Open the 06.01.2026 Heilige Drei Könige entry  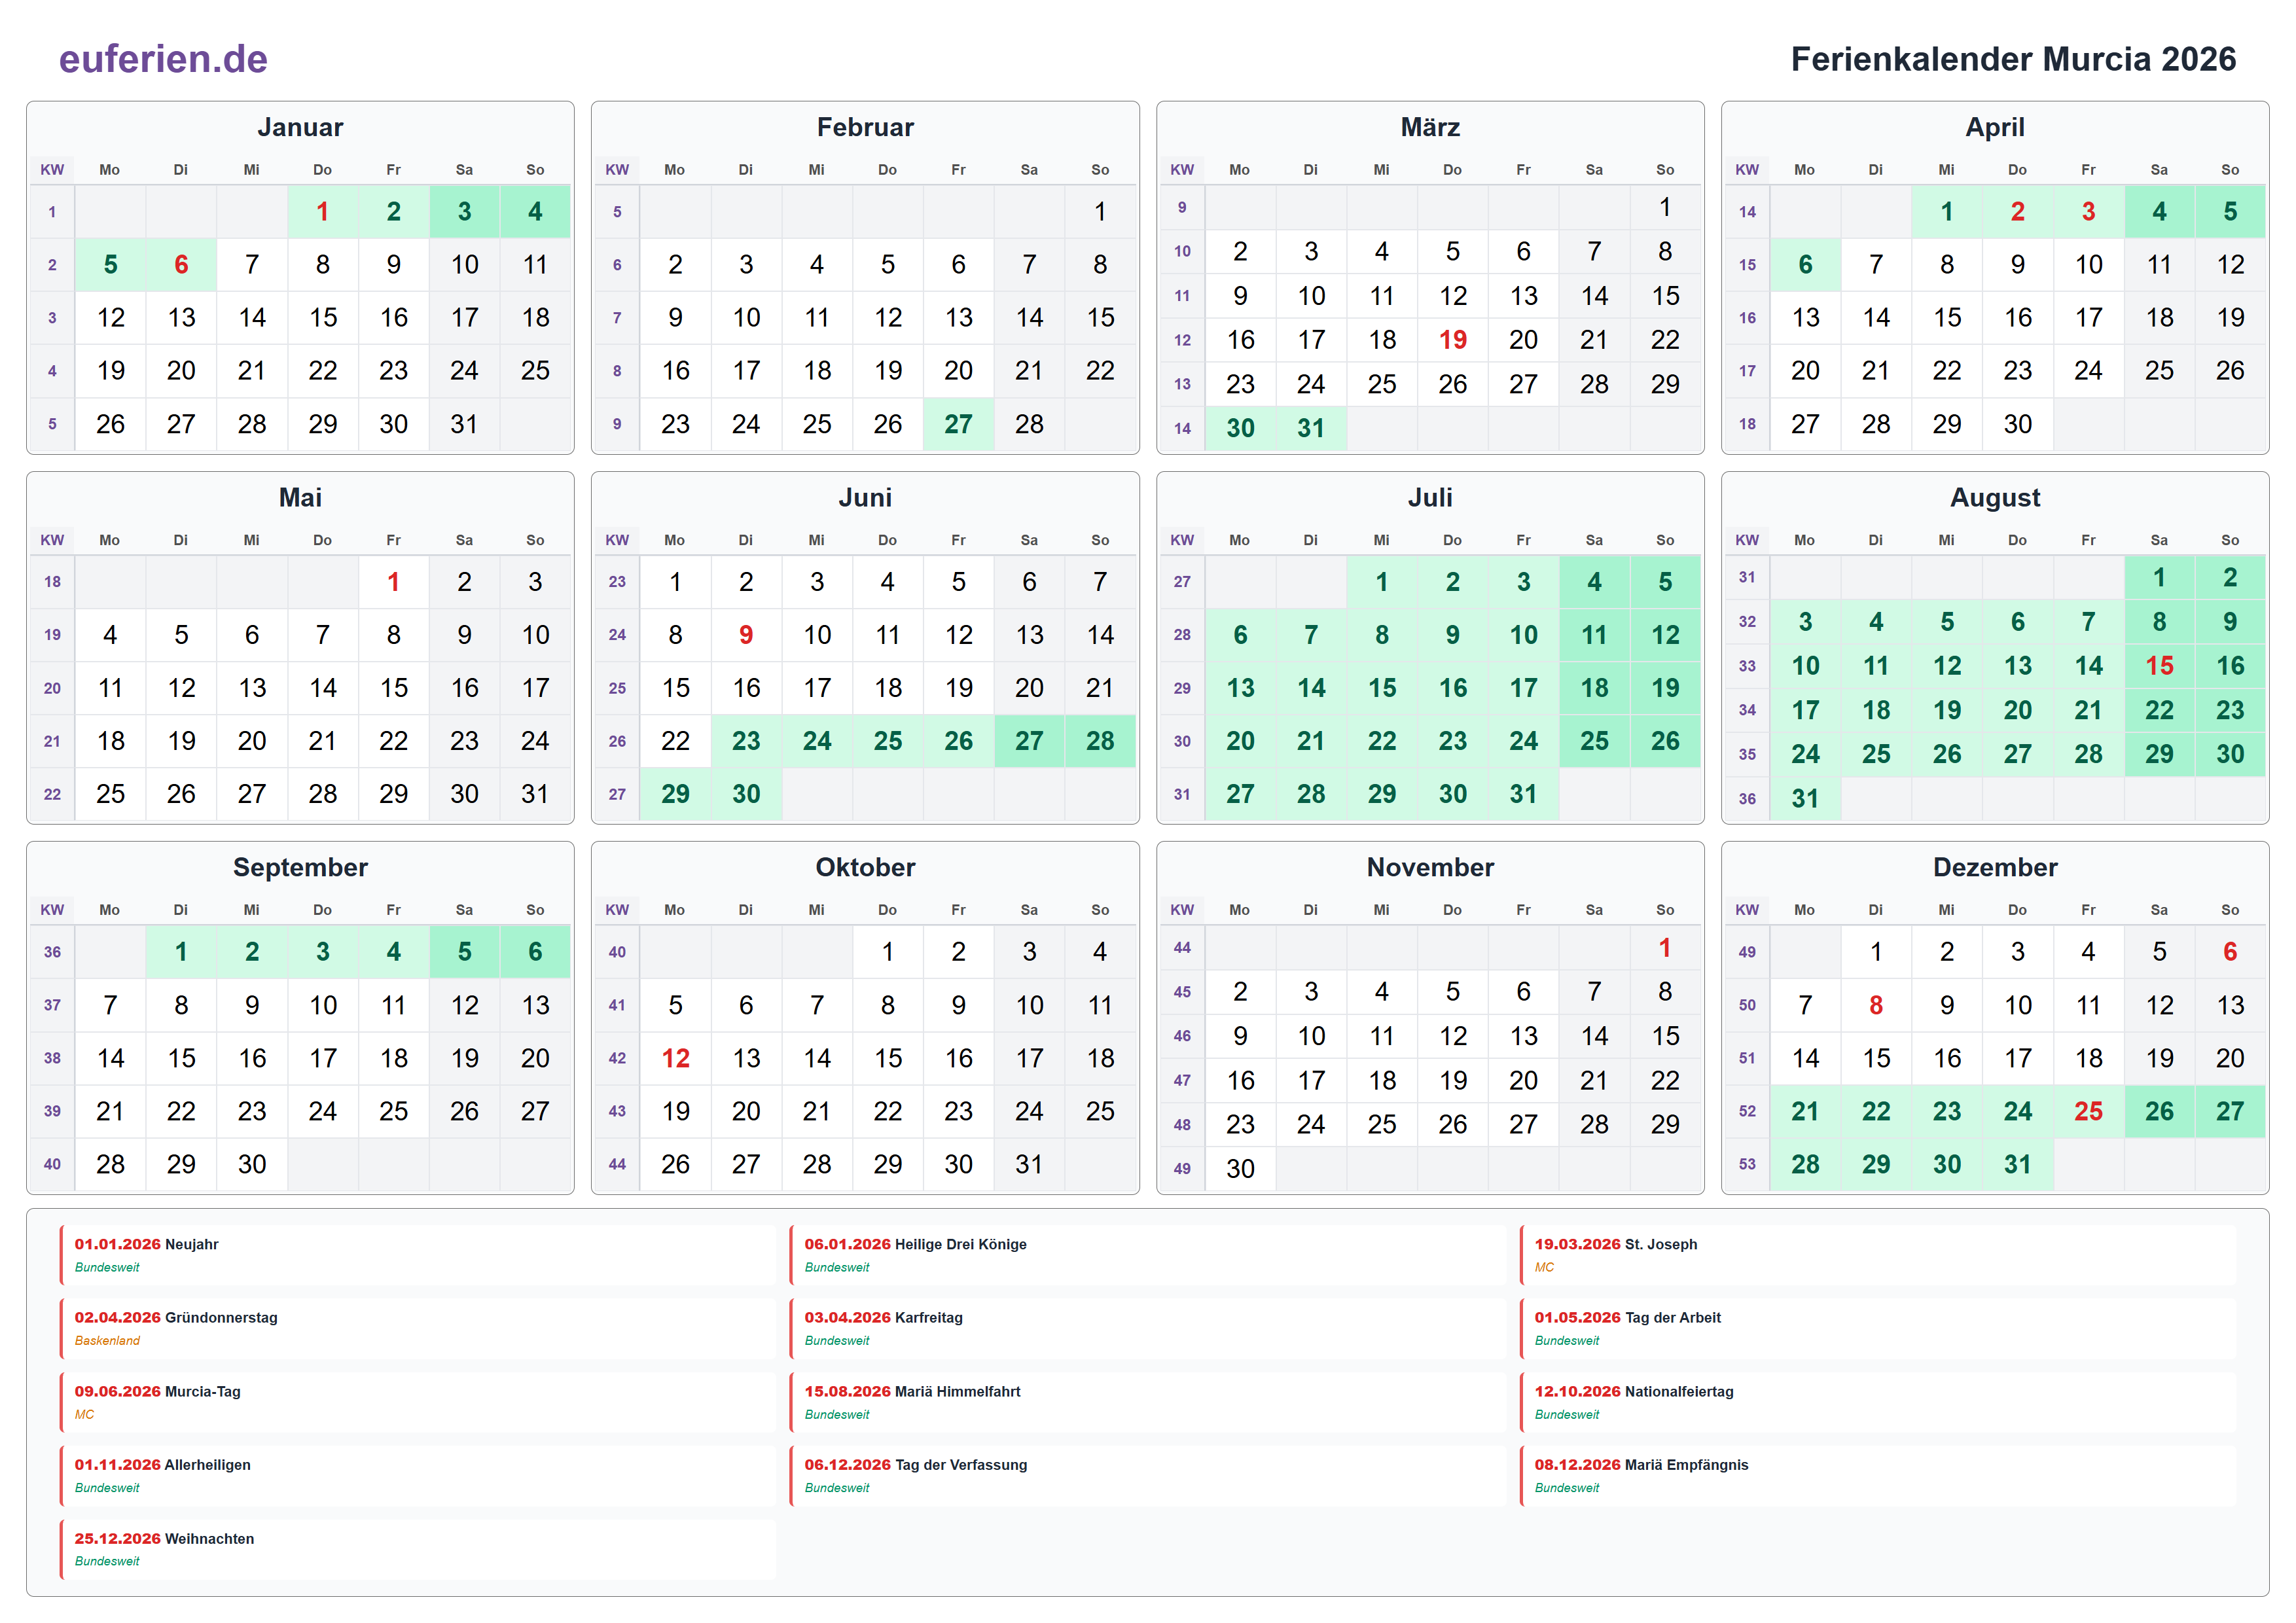[x=1148, y=1255]
